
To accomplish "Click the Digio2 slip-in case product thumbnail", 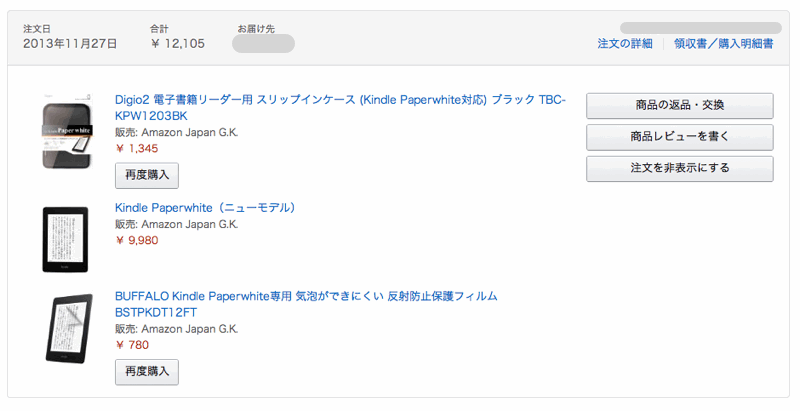I will (x=67, y=131).
